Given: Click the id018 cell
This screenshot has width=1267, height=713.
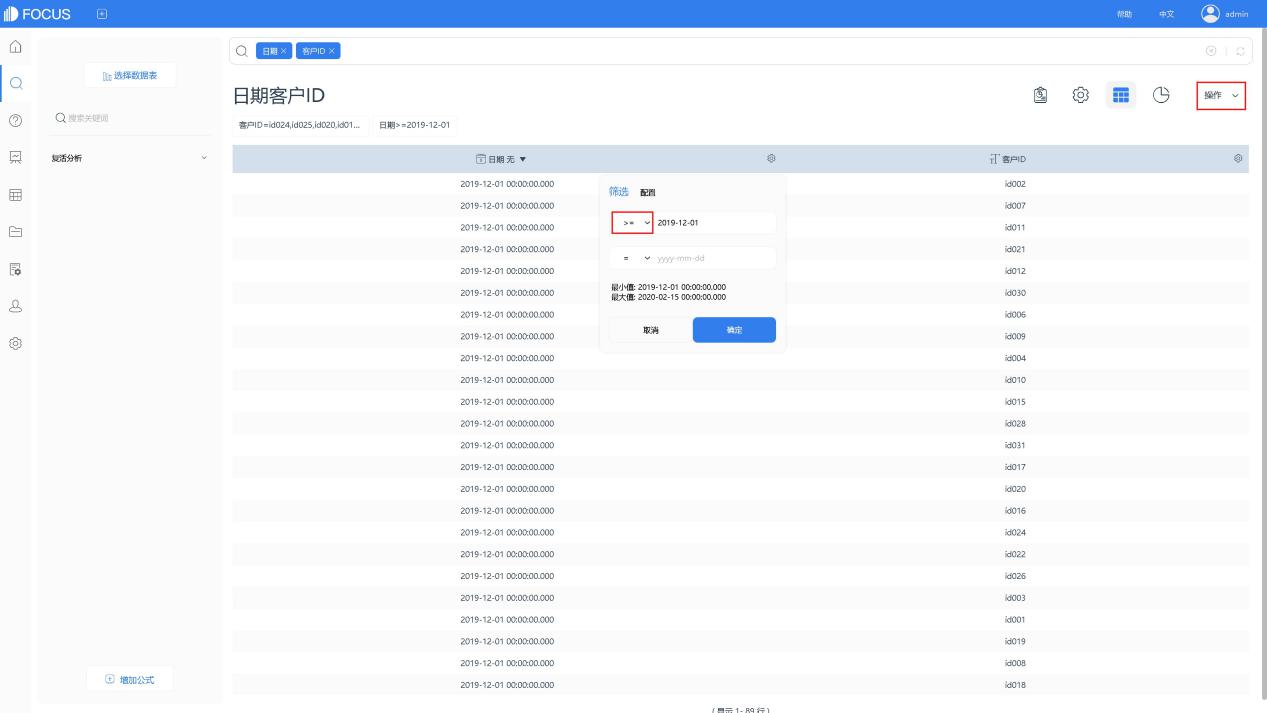Looking at the screenshot, I should (1015, 685).
